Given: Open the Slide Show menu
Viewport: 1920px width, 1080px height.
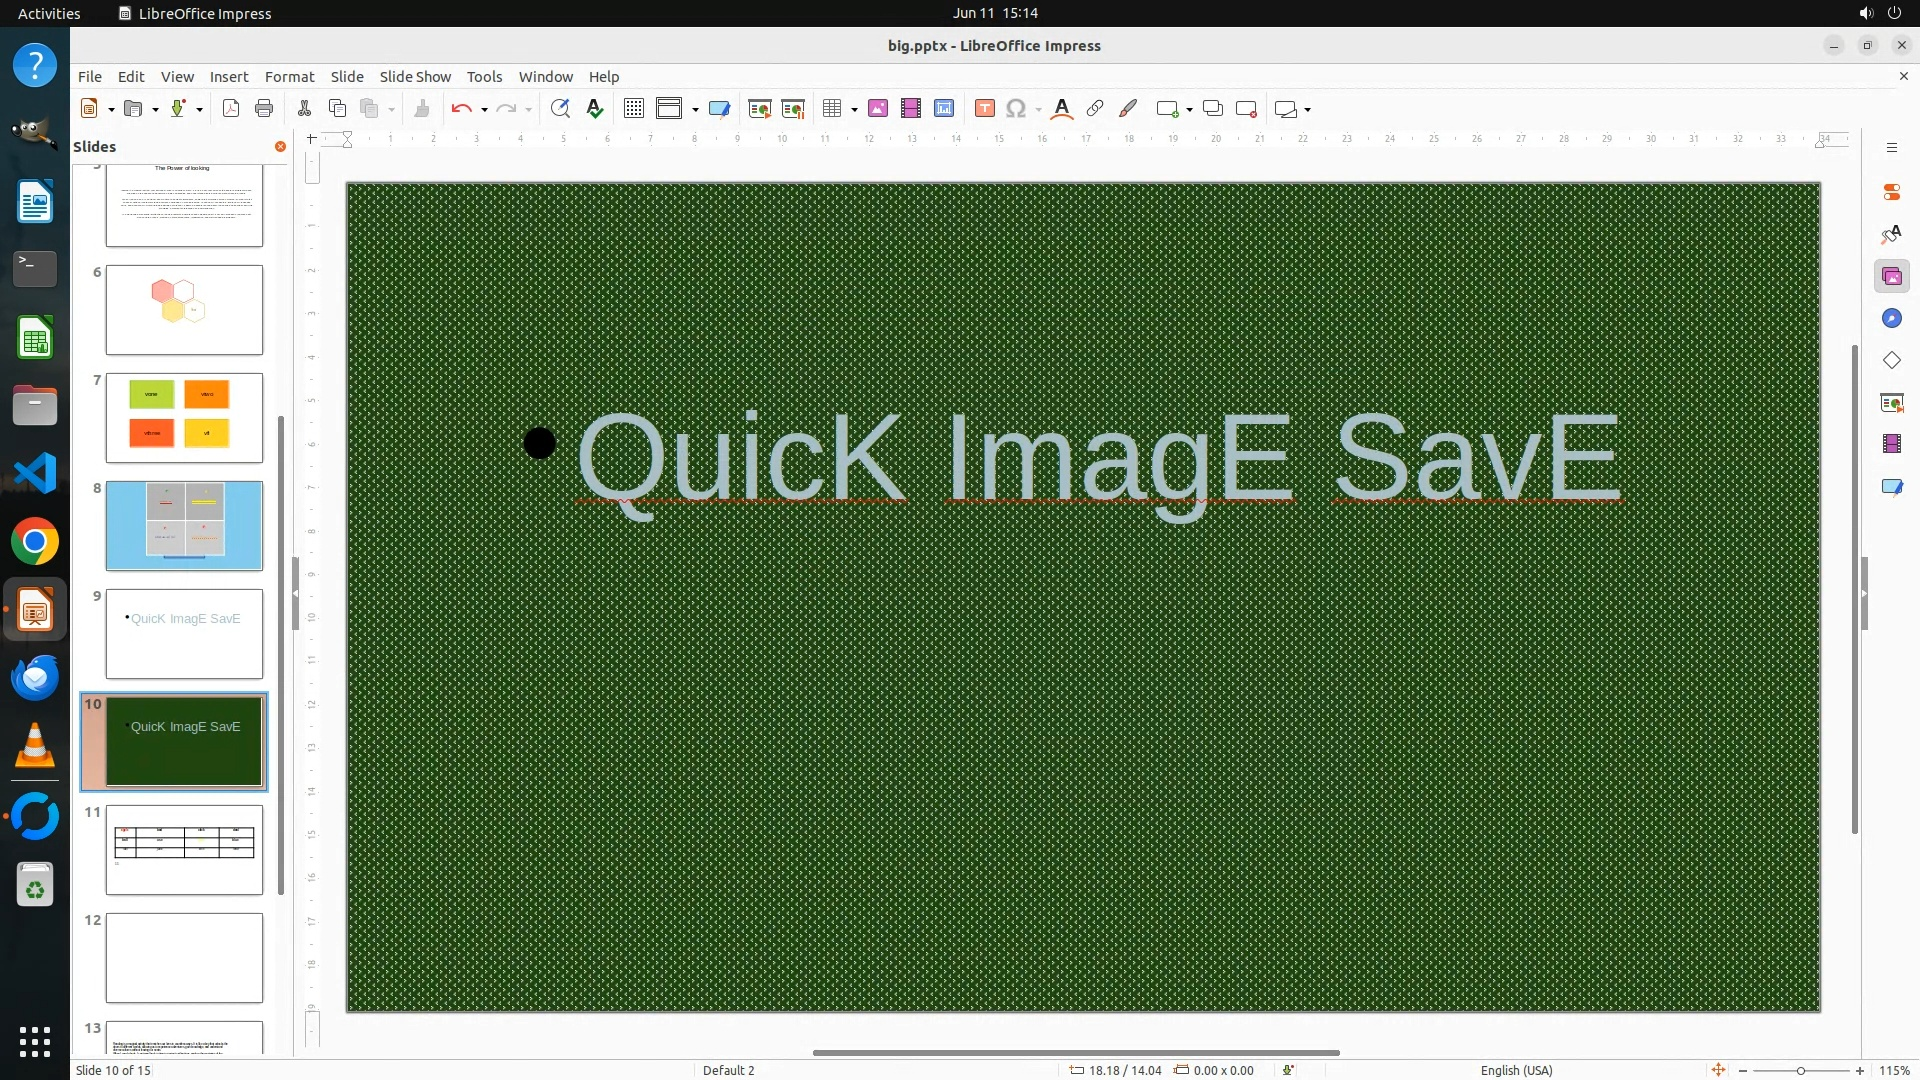Looking at the screenshot, I should 415,76.
